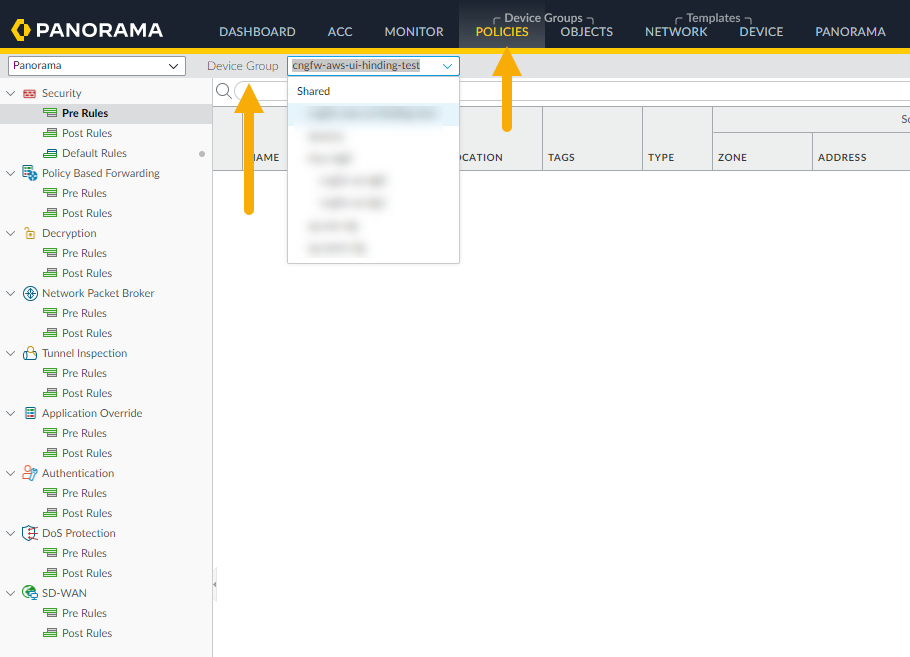Image resolution: width=910 pixels, height=657 pixels.
Task: Collapse the Application Override section
Action: pos(10,413)
